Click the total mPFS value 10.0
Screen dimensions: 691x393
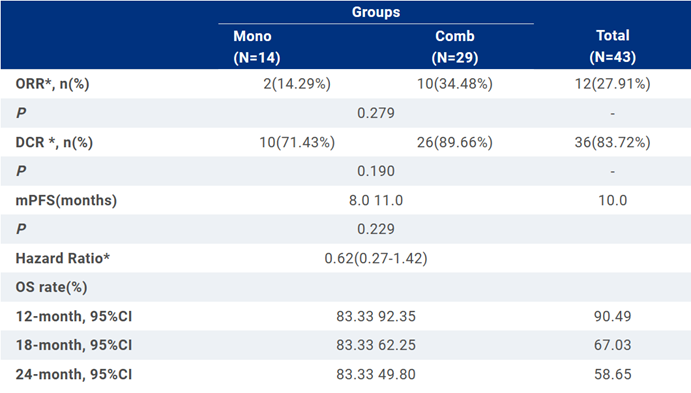[613, 200]
